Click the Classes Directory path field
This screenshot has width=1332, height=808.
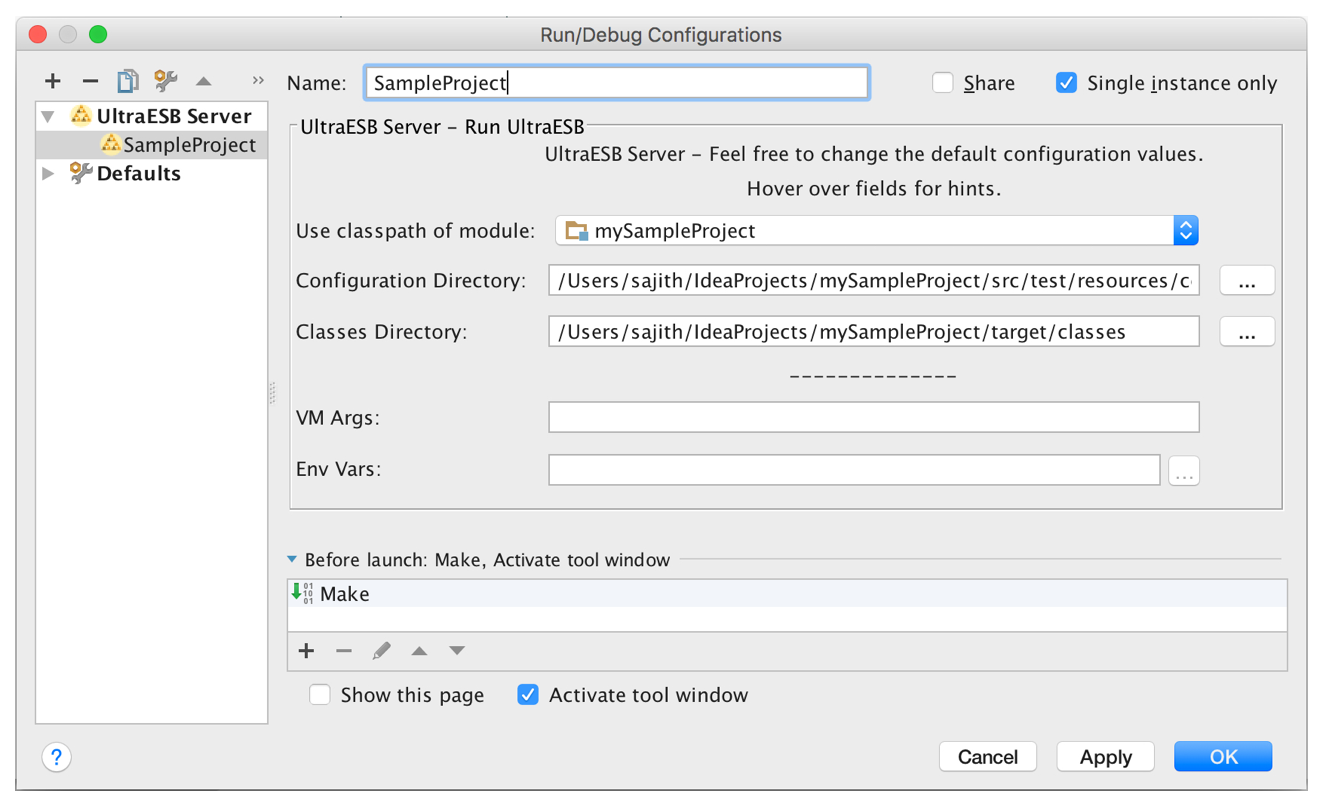click(874, 332)
